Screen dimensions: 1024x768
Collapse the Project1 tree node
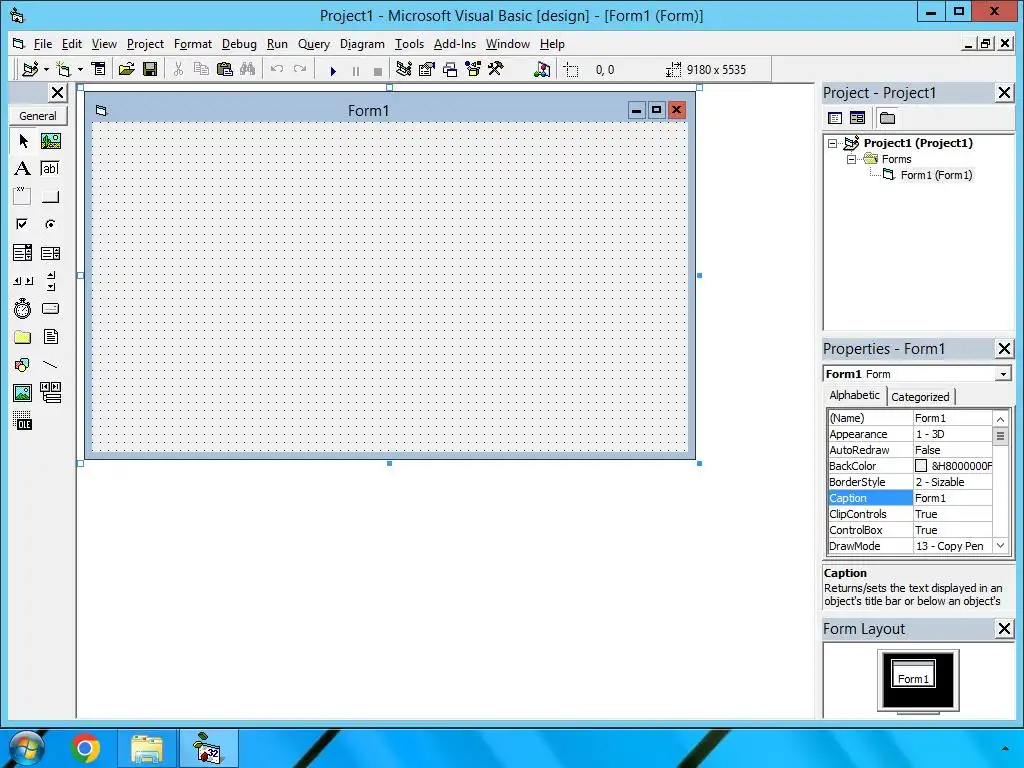pos(832,143)
